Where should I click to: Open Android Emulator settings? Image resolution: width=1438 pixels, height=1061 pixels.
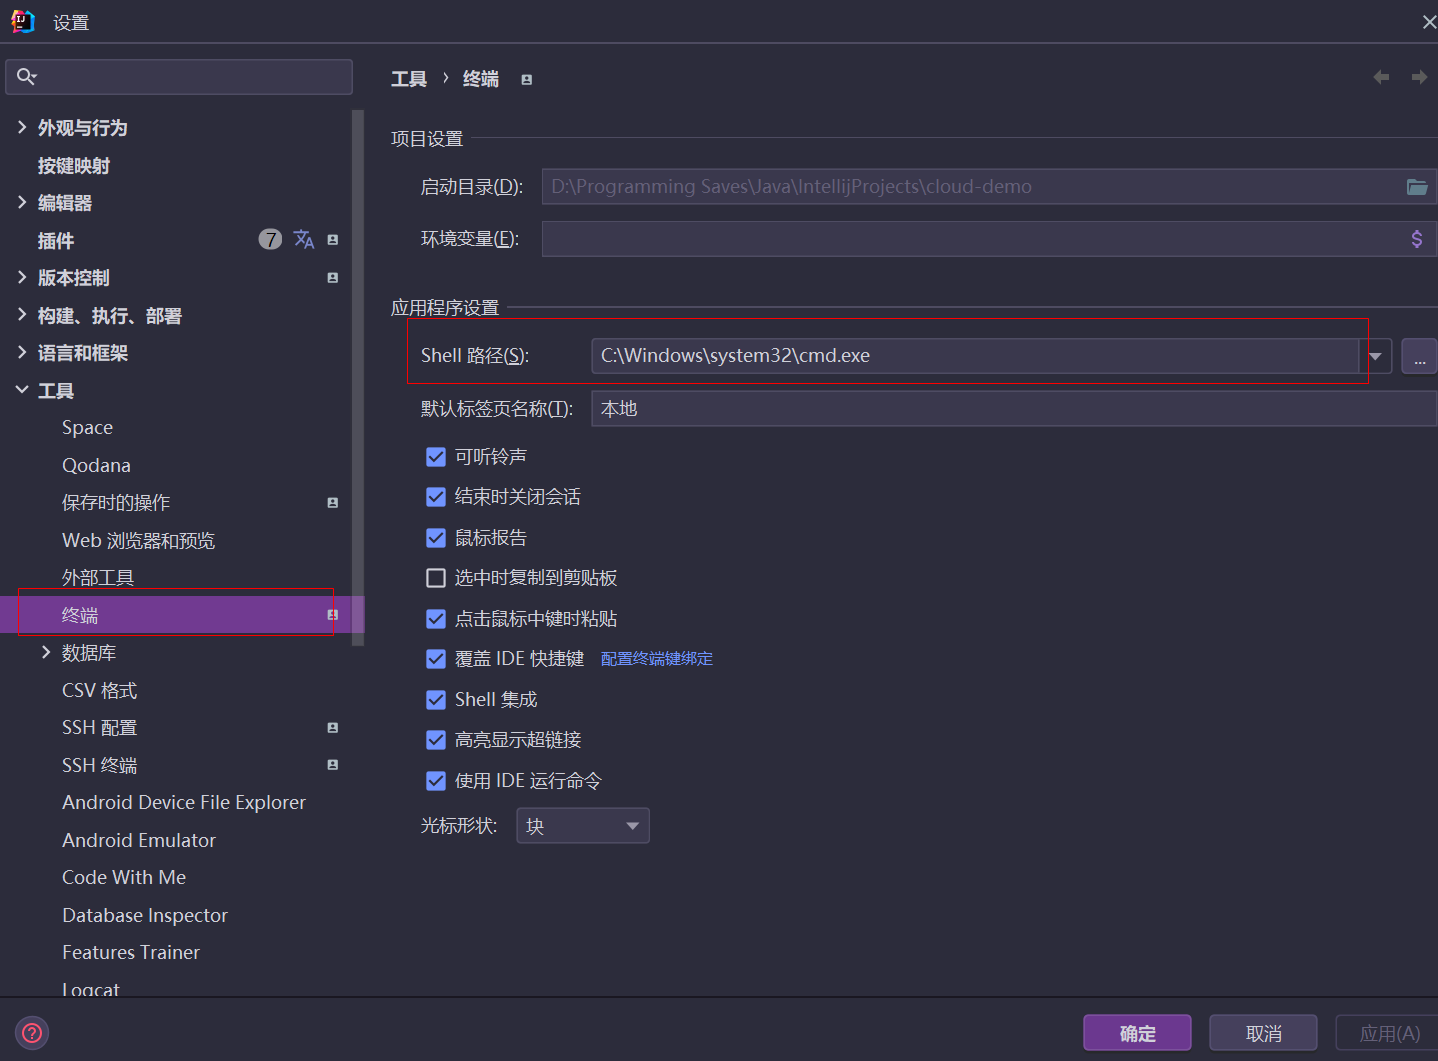point(139,840)
